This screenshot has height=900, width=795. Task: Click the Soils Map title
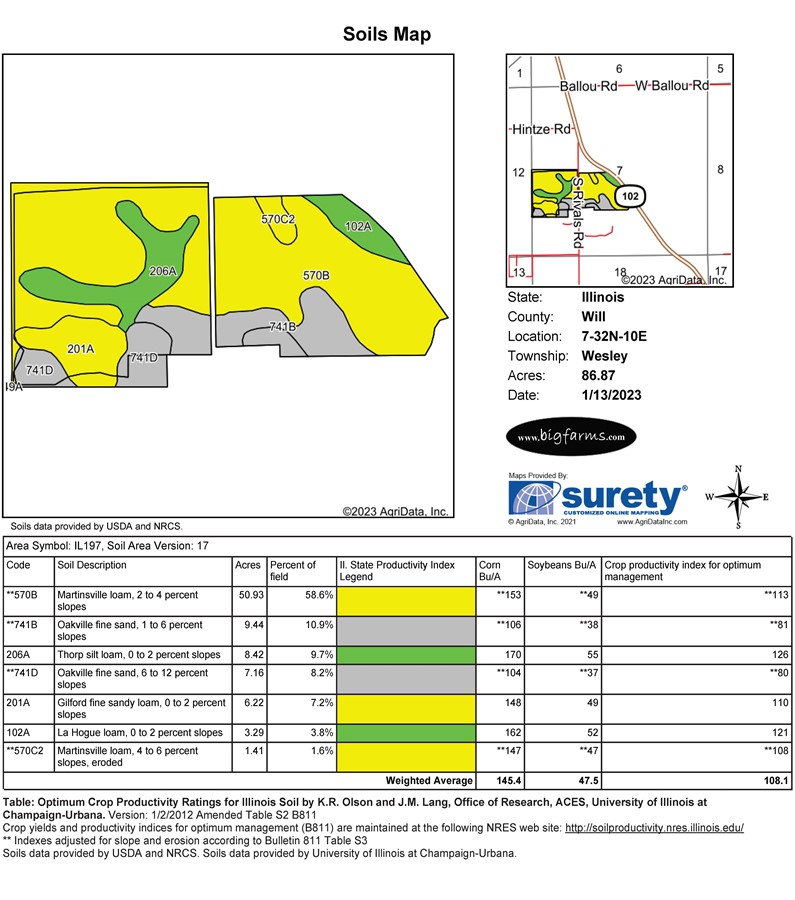(387, 34)
